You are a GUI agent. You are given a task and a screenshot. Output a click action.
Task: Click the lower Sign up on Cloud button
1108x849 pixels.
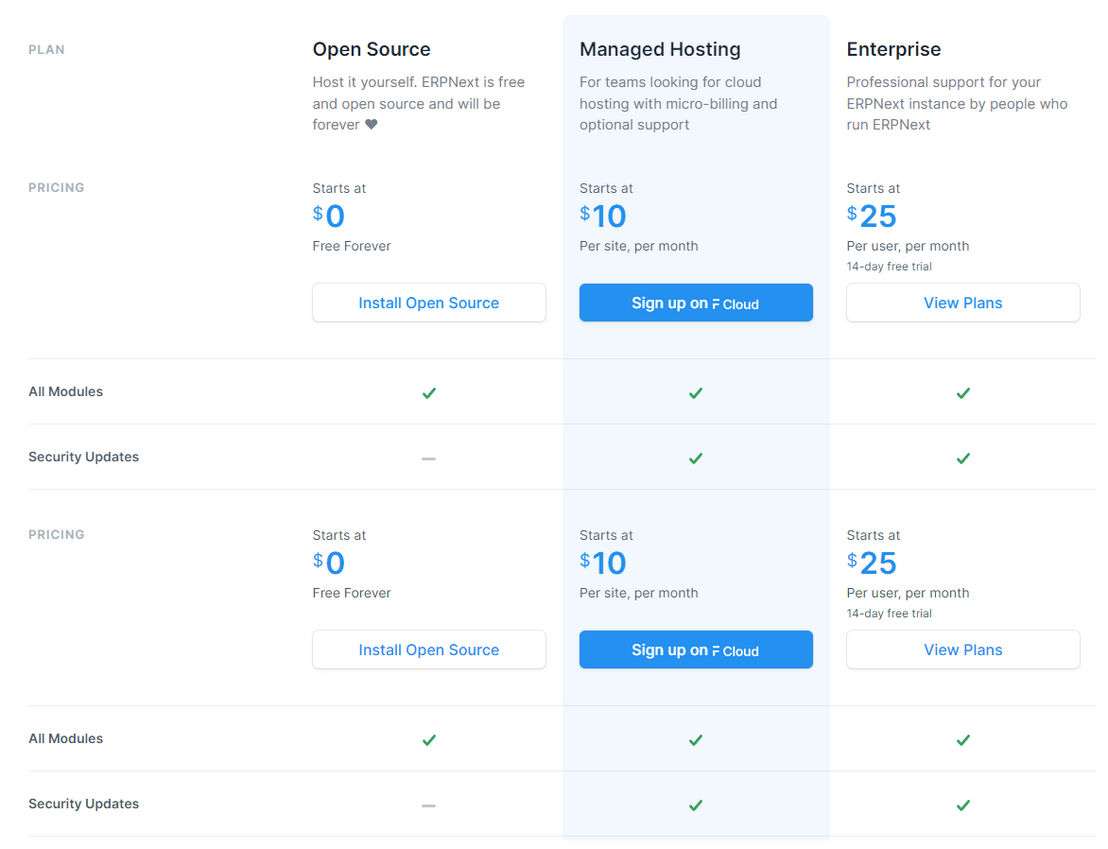tap(696, 650)
